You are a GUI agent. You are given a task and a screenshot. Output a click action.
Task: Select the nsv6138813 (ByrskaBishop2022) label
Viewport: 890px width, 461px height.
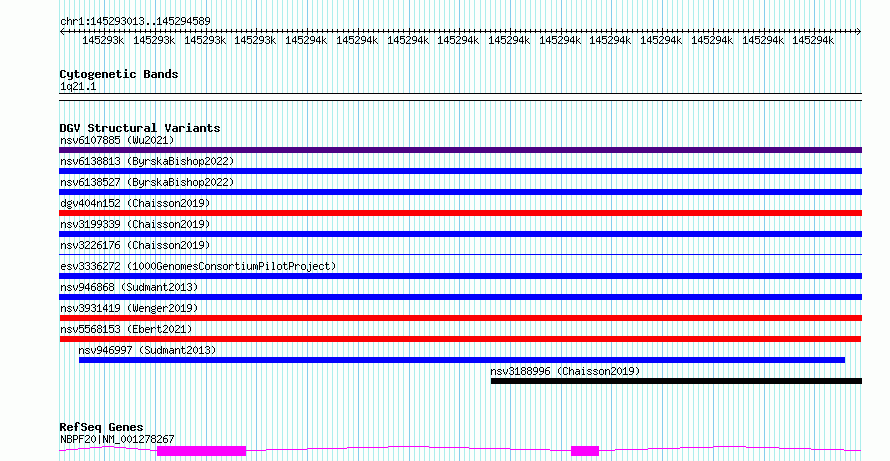tap(147, 161)
